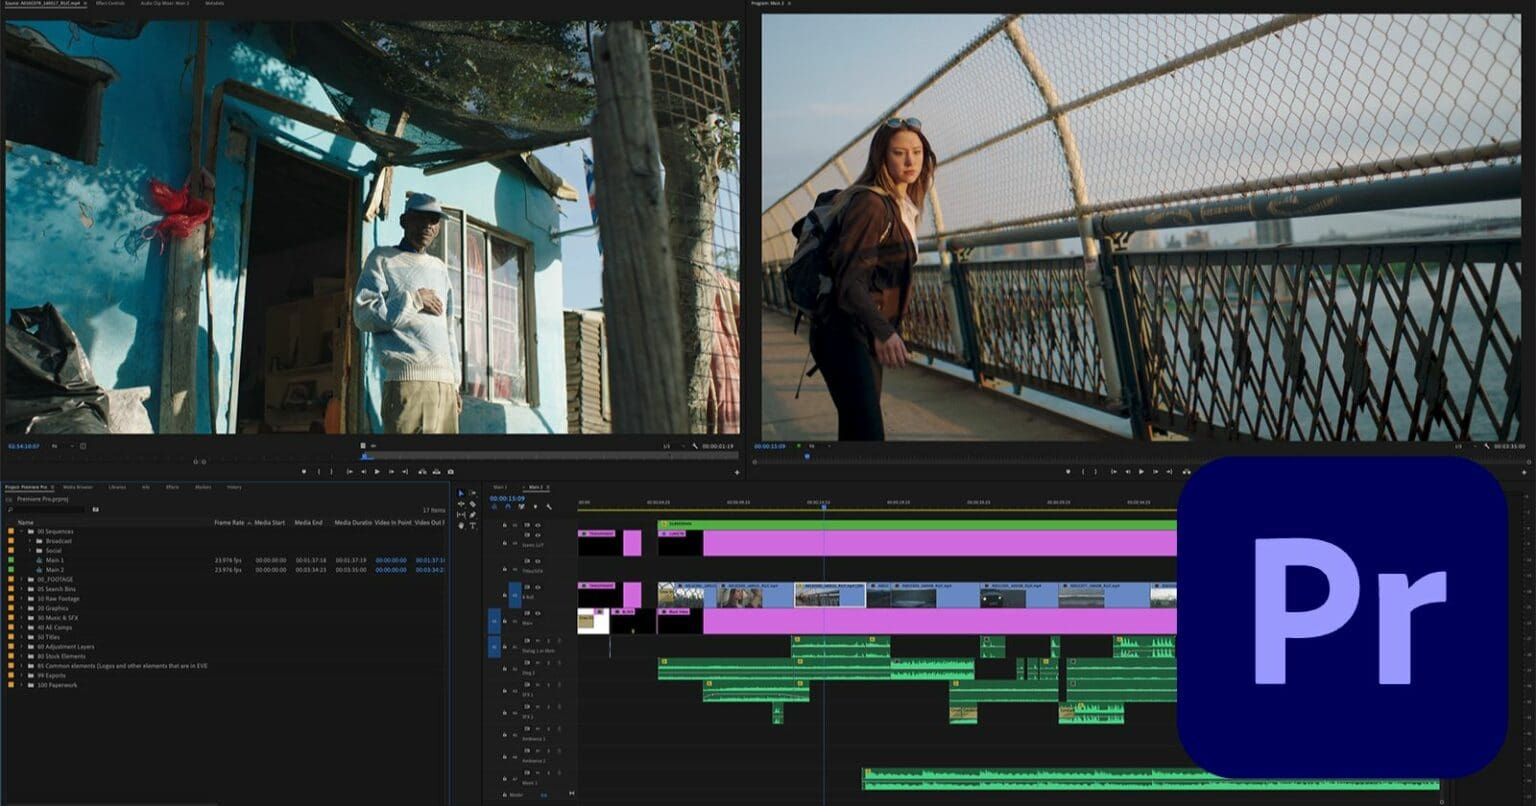Screen dimensions: 1536x806
Task: Click the Frame Rate column header to sort
Action: [229, 523]
